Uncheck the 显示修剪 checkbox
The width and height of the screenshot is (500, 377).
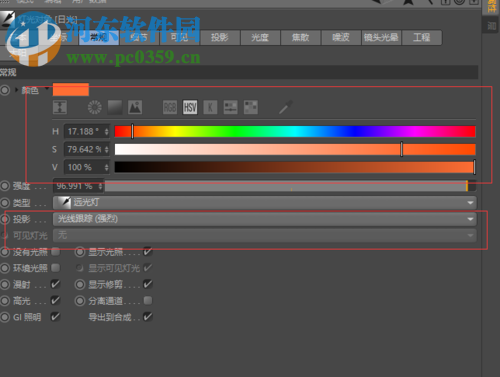coord(148,284)
